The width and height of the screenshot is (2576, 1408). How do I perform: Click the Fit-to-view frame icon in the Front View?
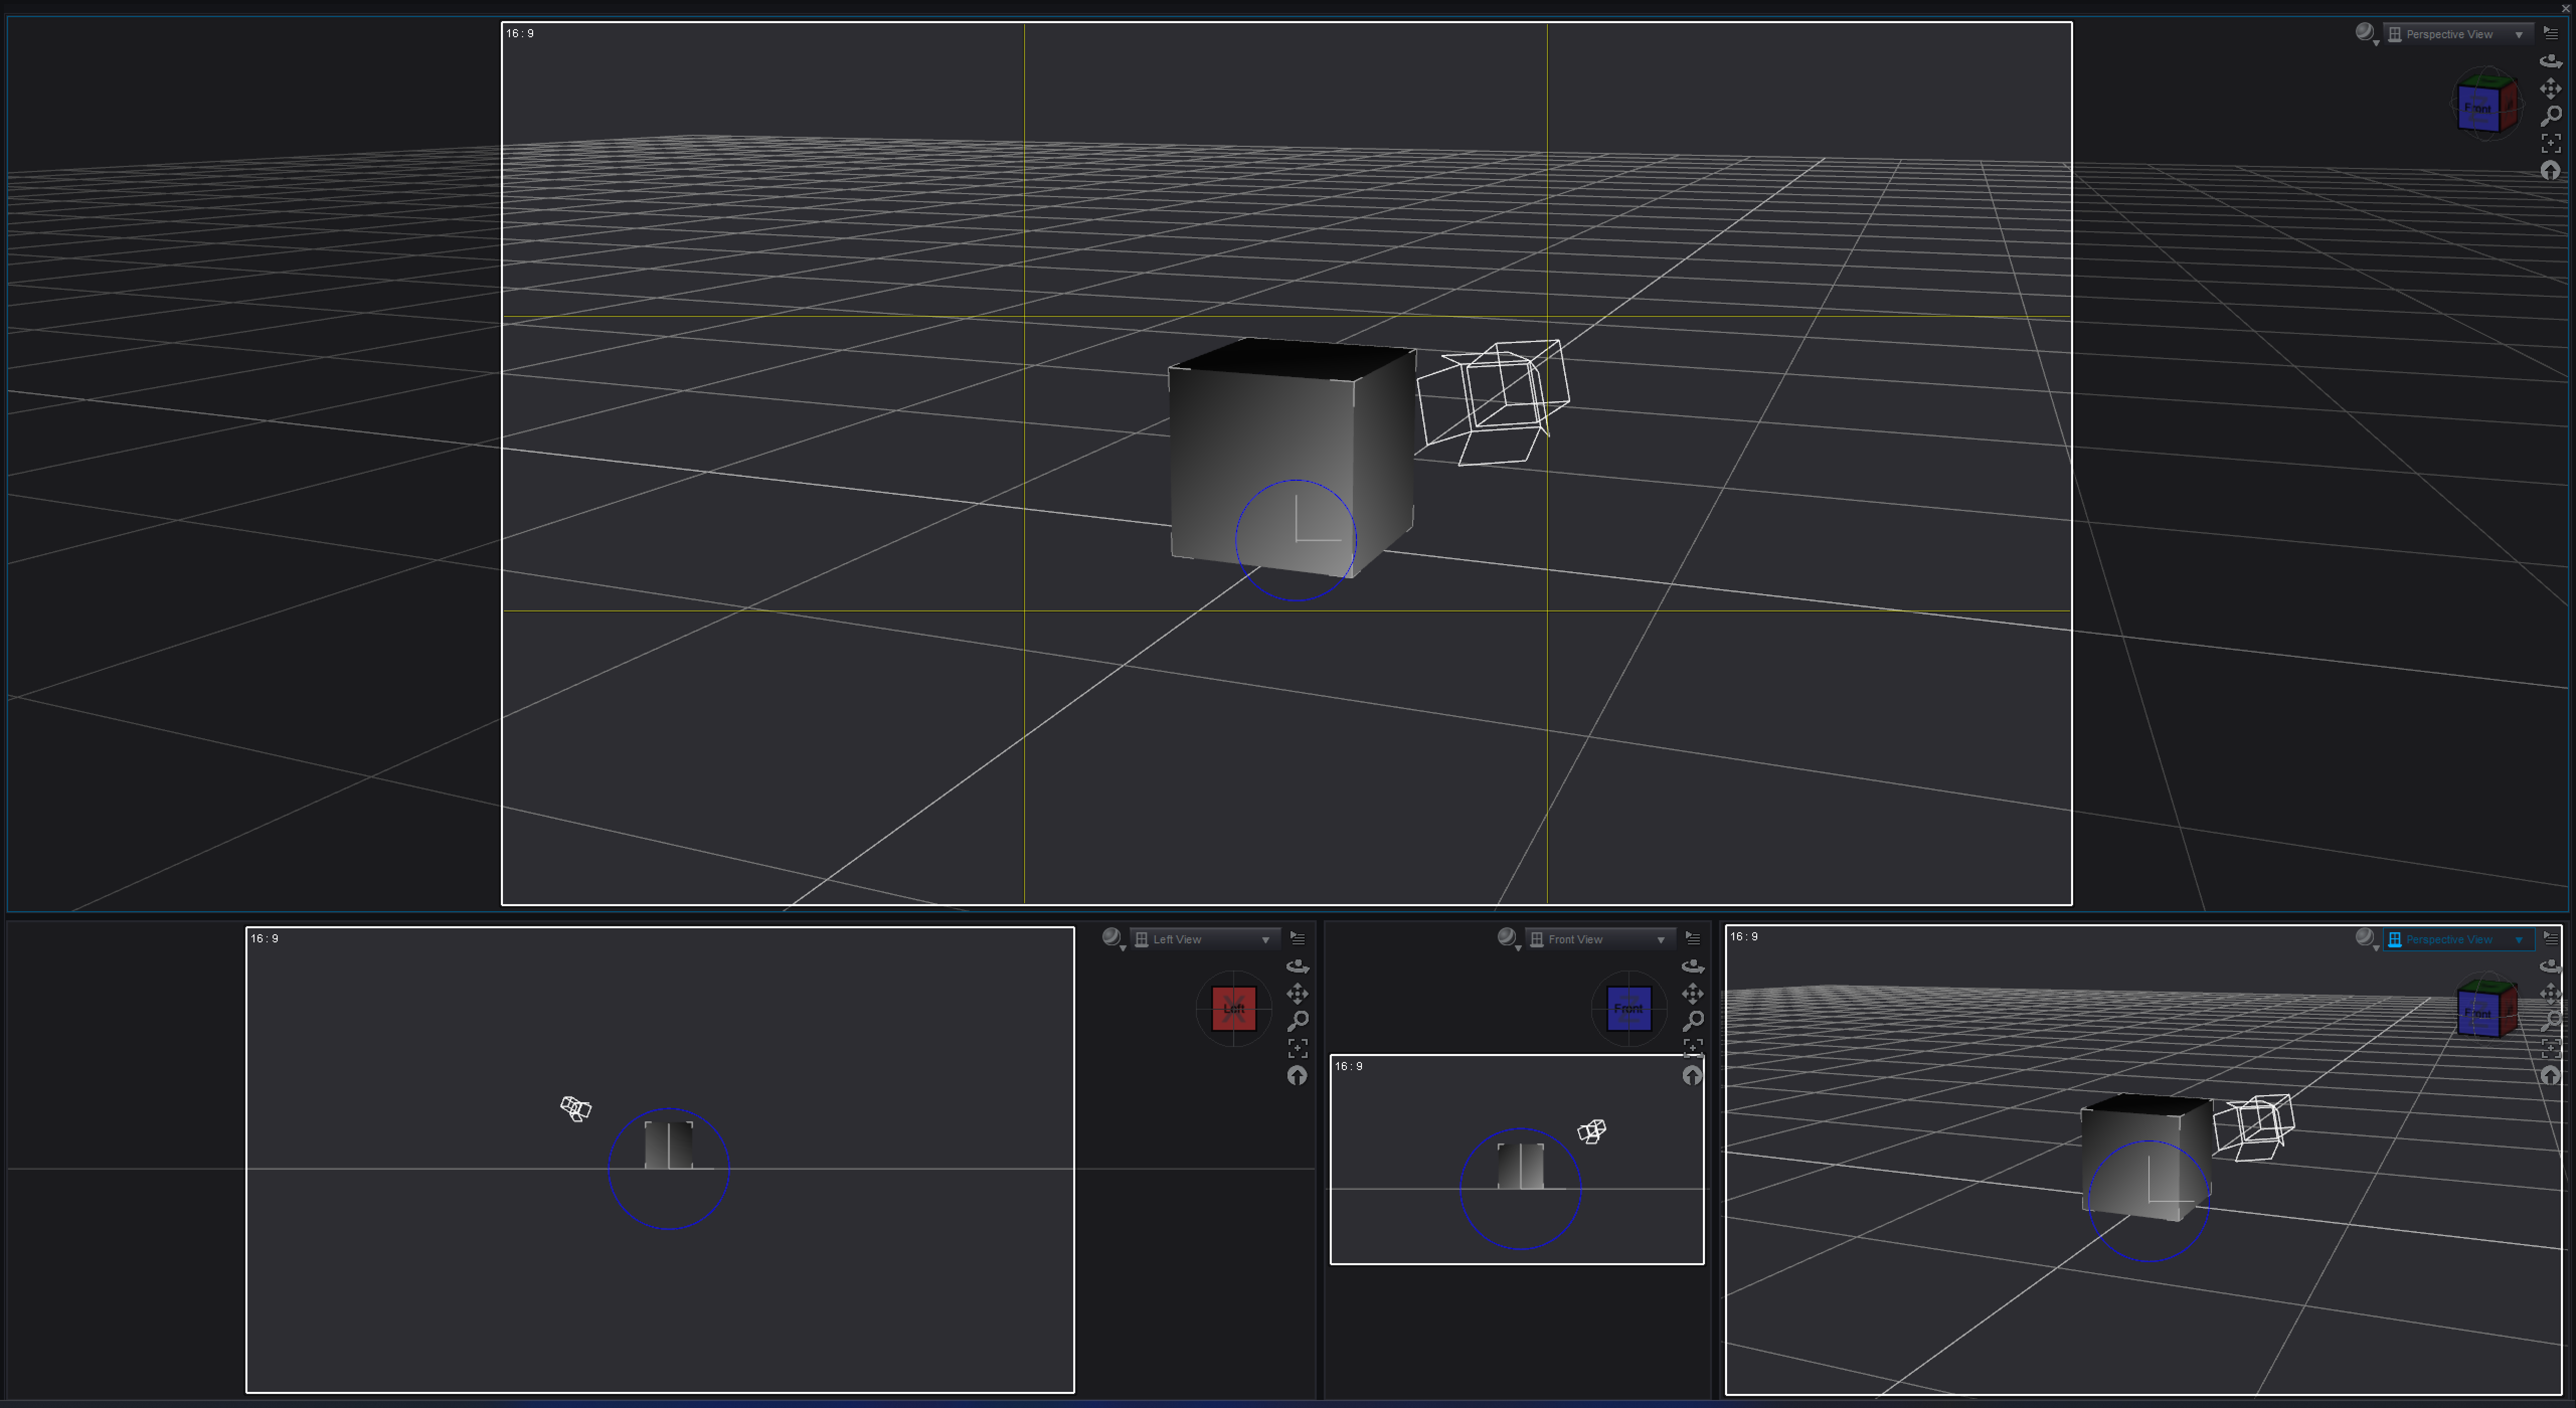pos(1693,1048)
